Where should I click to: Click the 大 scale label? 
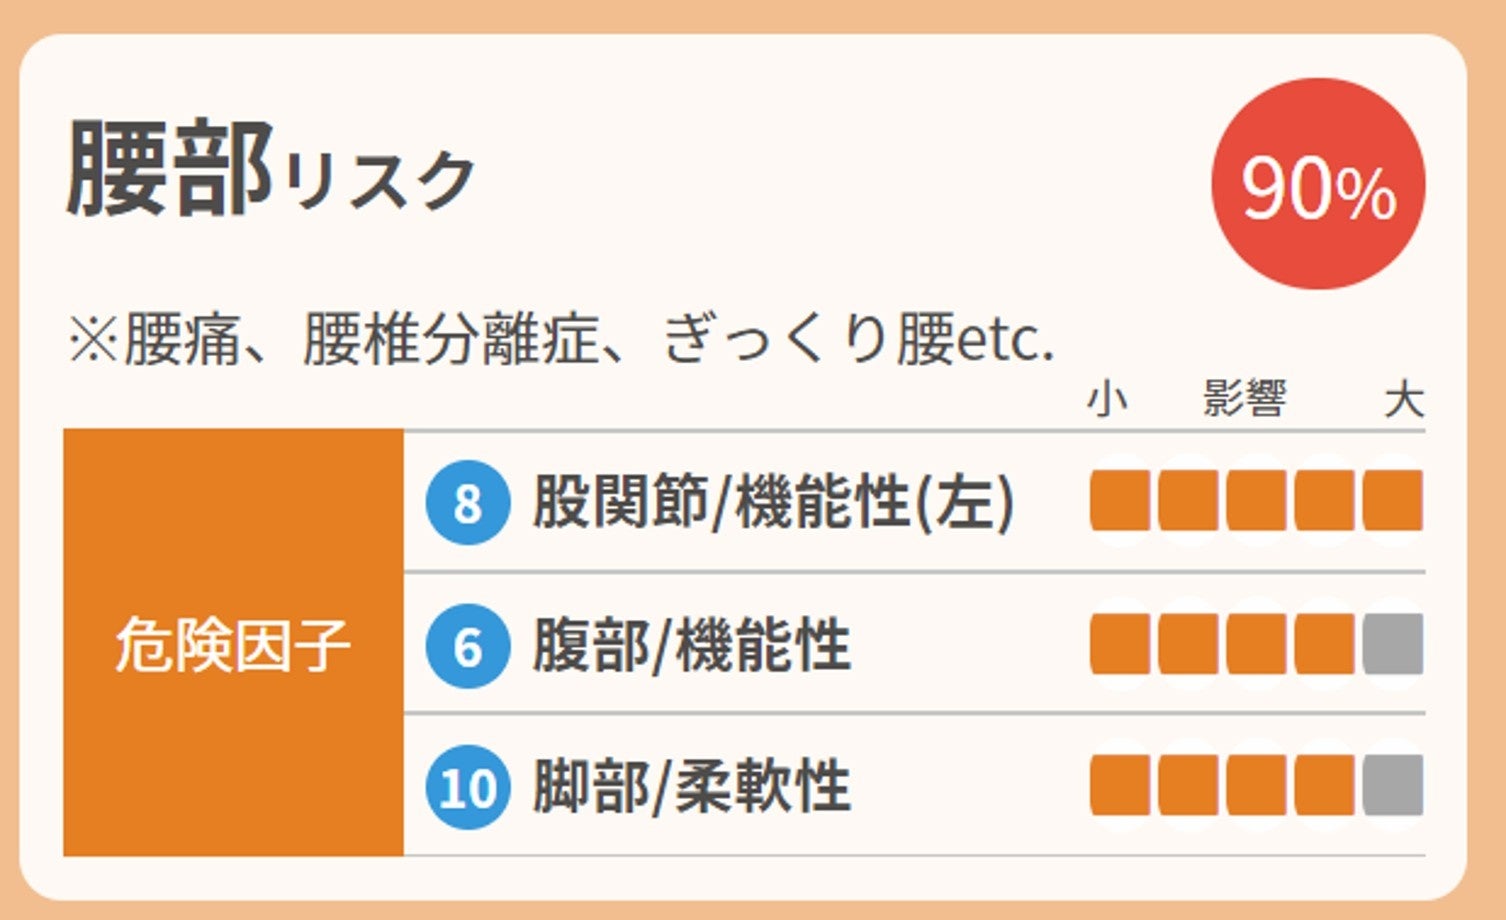pos(1404,399)
